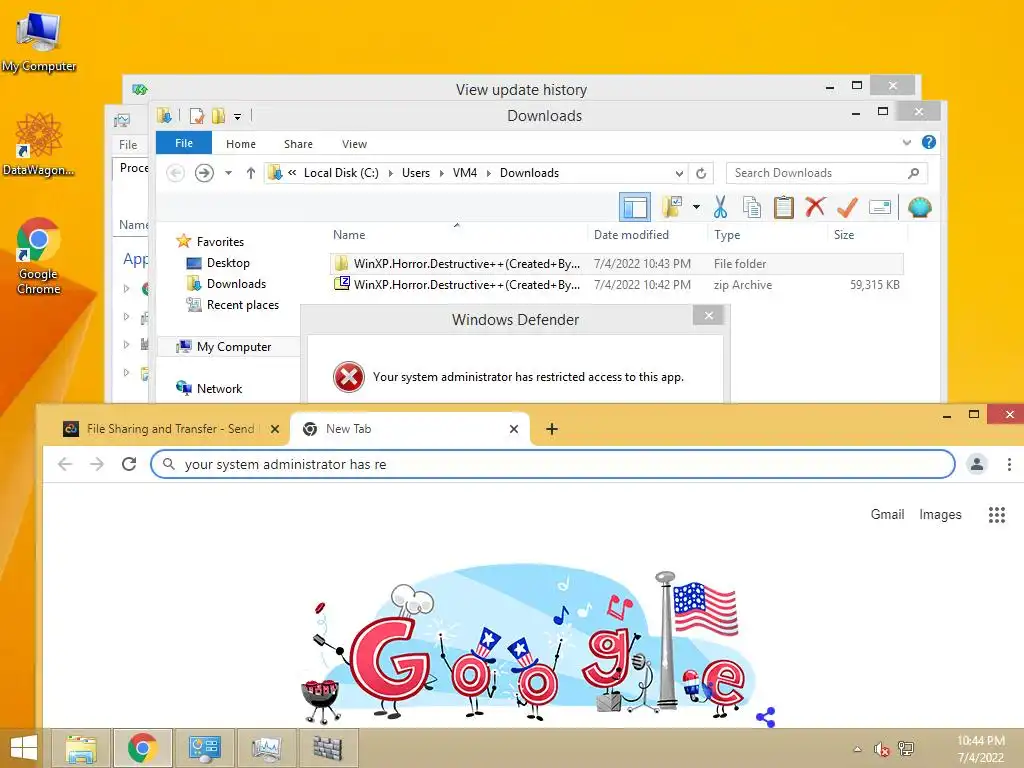Click the Chrome address bar
Screen dimensions: 1024x768
(552, 464)
